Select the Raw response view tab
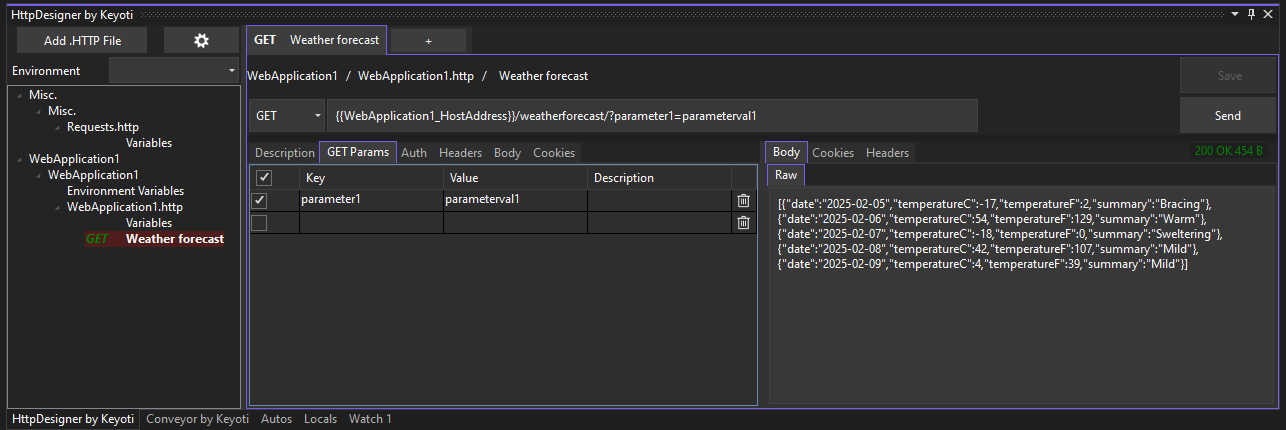Screen dimensions: 1286x430 click(x=786, y=175)
